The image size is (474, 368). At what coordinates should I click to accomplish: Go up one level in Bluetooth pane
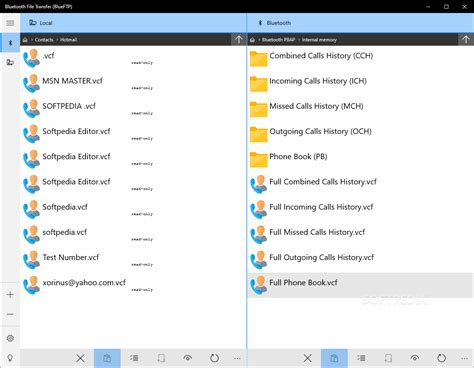(x=466, y=40)
